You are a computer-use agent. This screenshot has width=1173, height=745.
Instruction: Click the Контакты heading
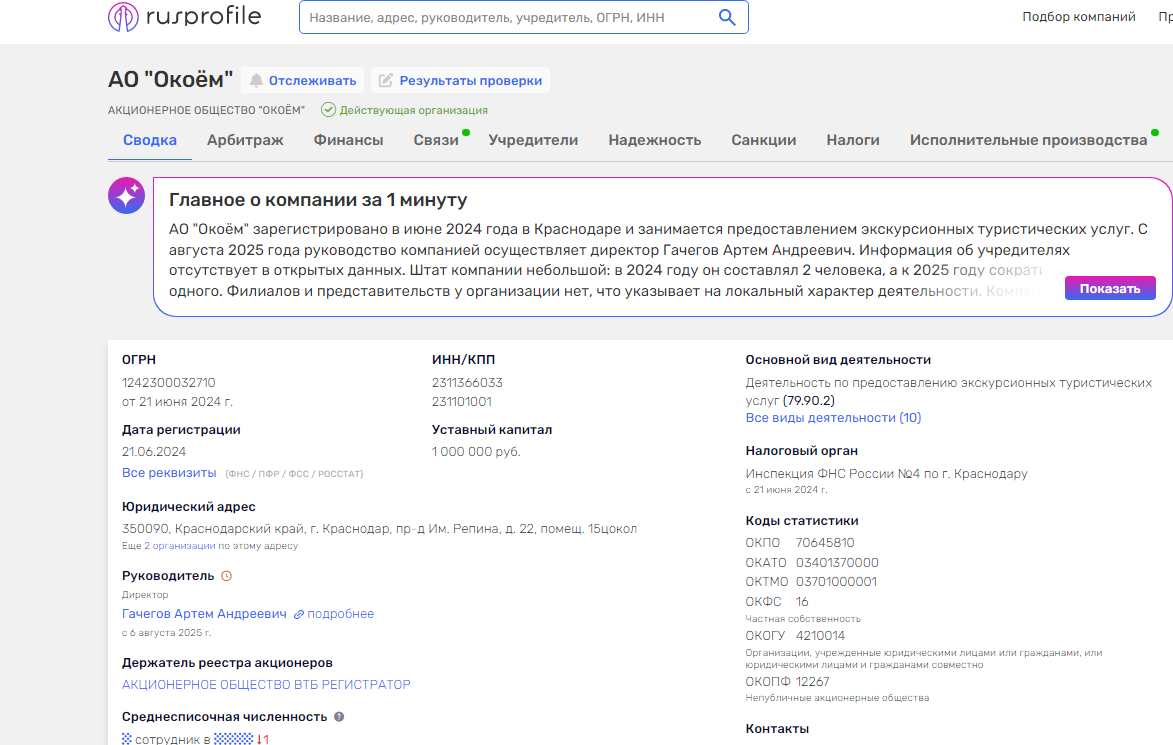[x=777, y=729]
